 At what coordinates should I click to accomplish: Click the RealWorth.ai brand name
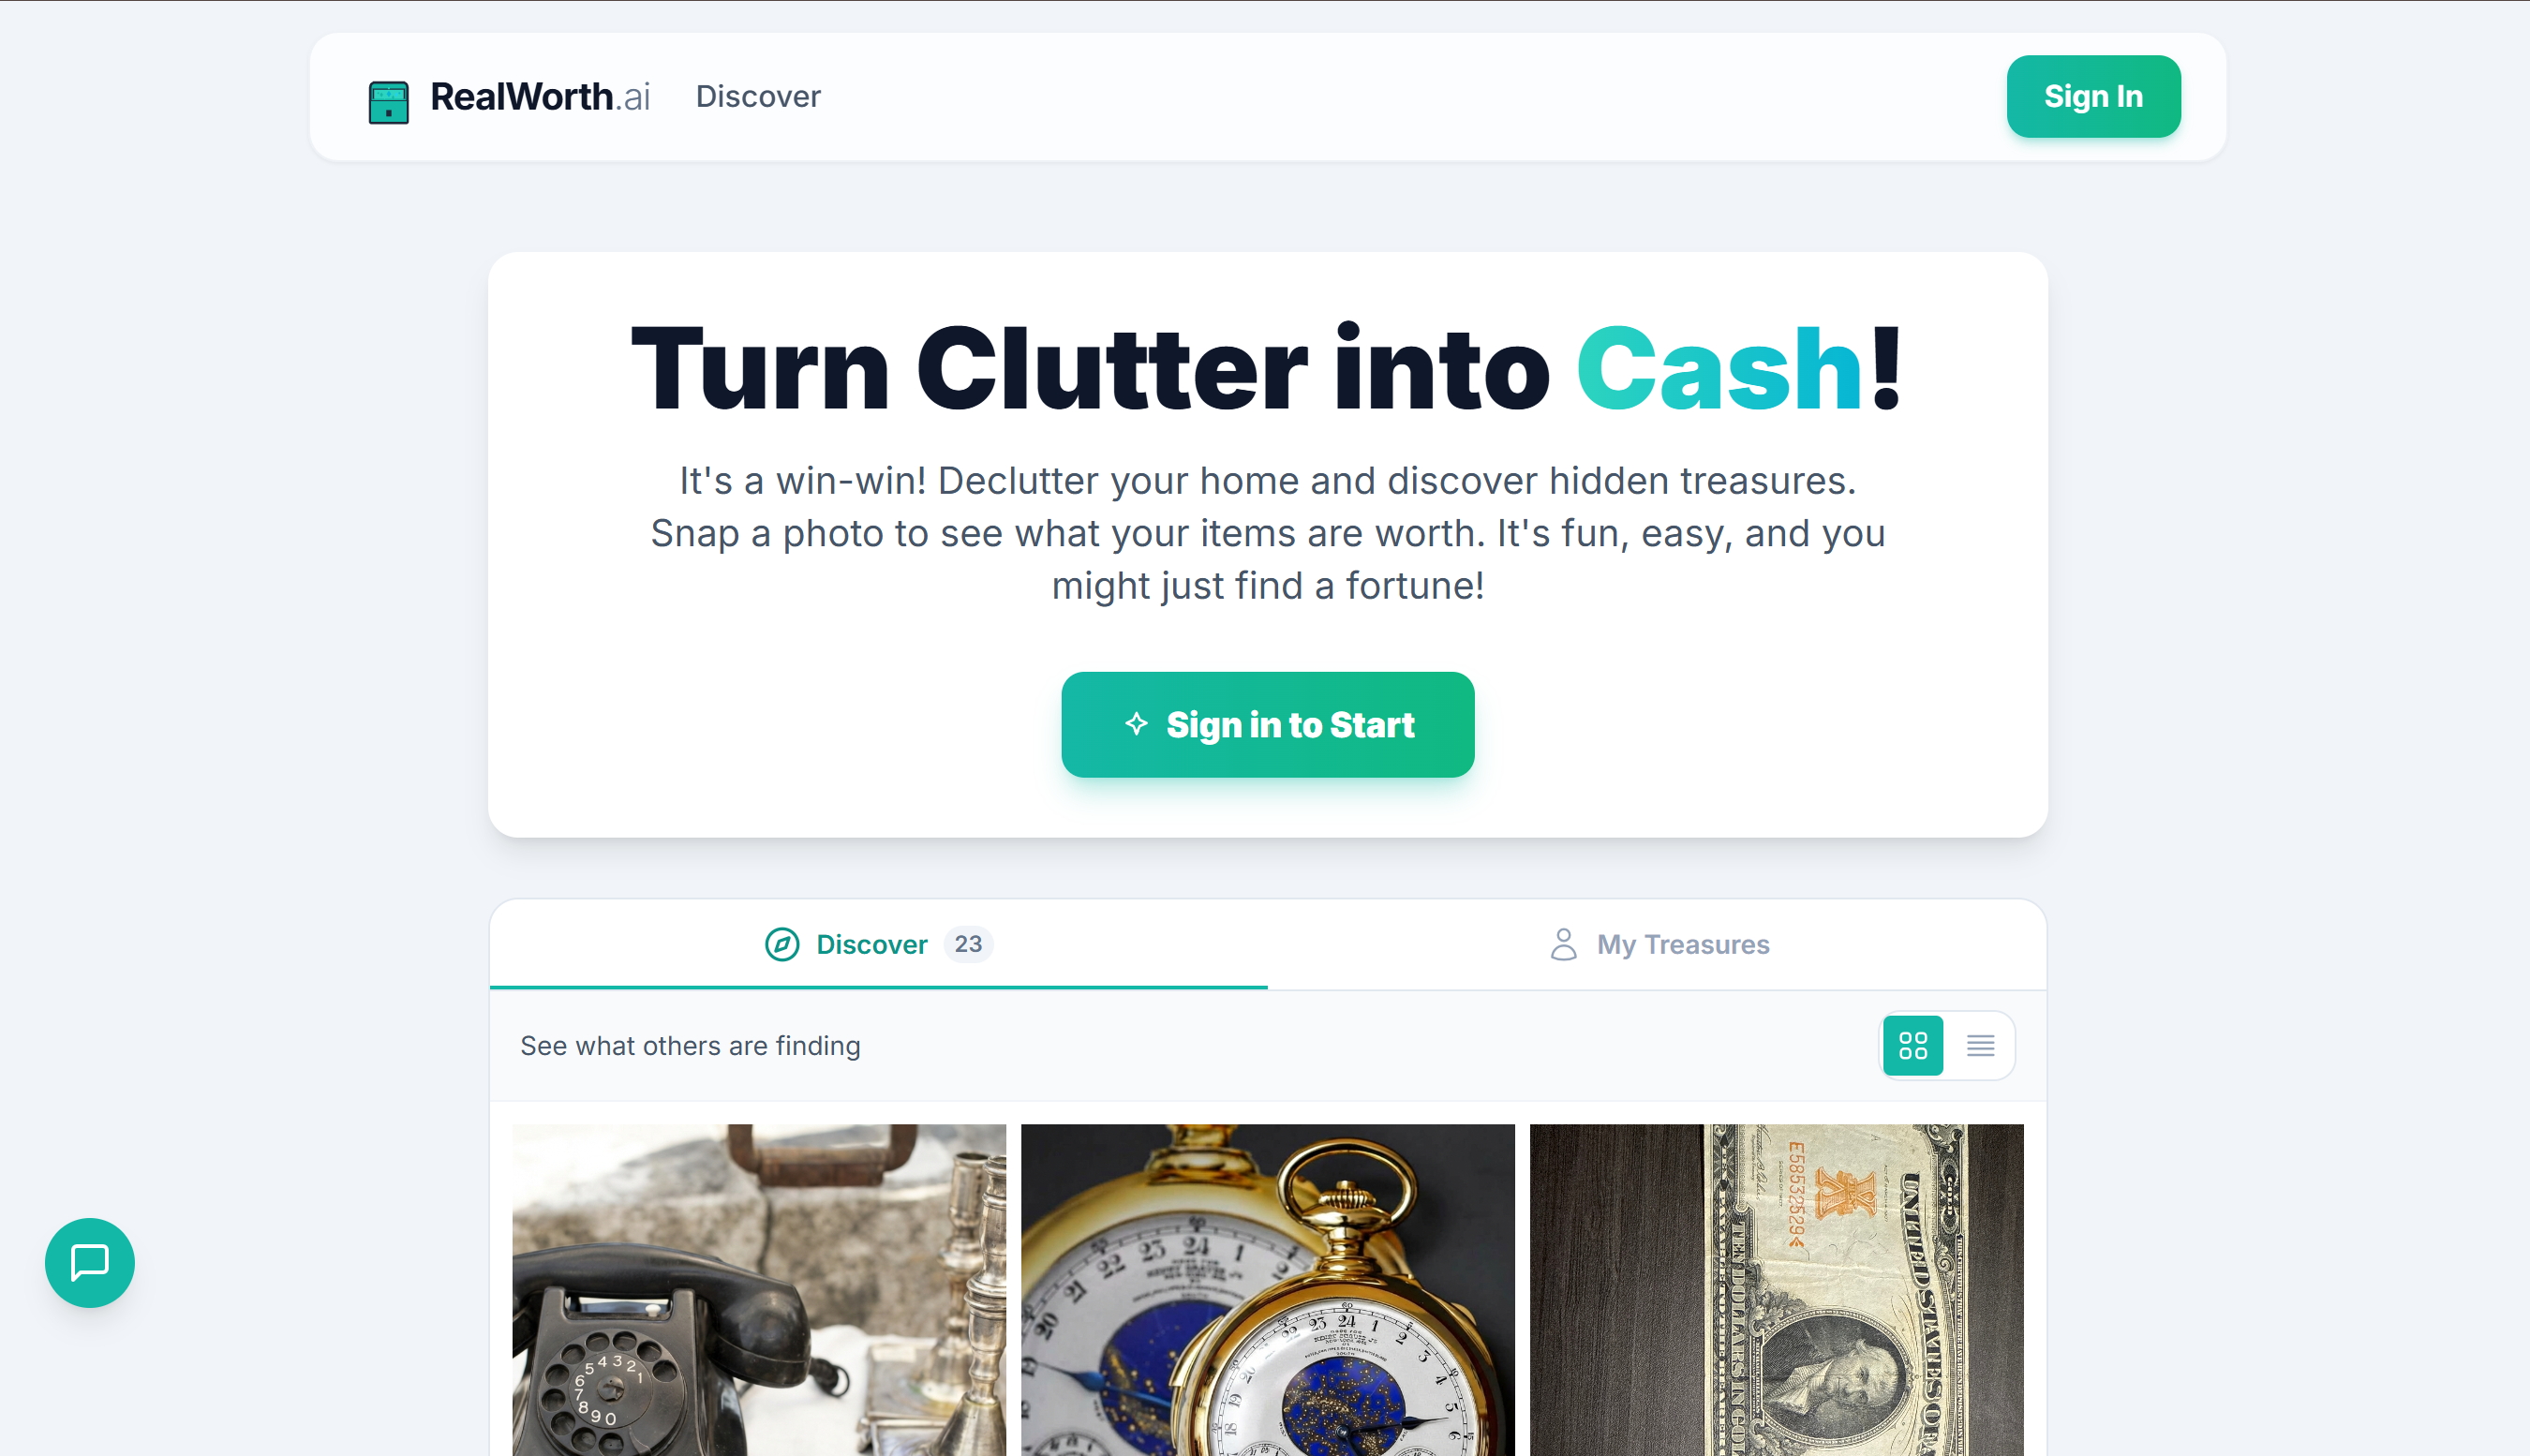(x=540, y=96)
